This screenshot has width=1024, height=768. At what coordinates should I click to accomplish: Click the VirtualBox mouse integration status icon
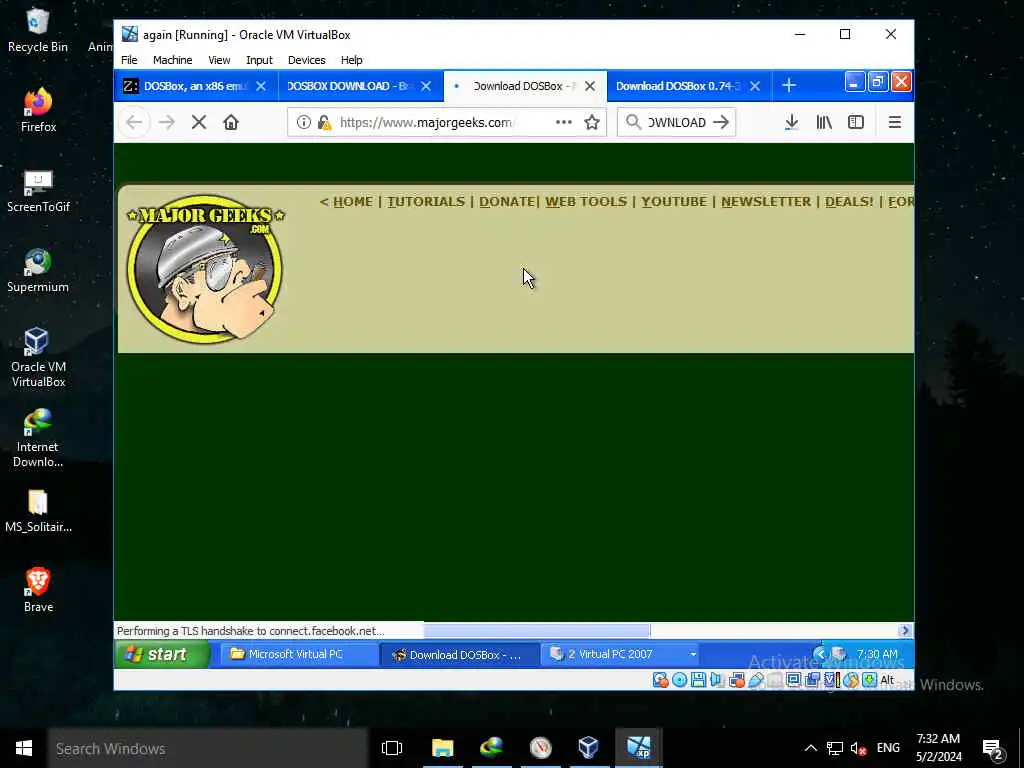[850, 680]
